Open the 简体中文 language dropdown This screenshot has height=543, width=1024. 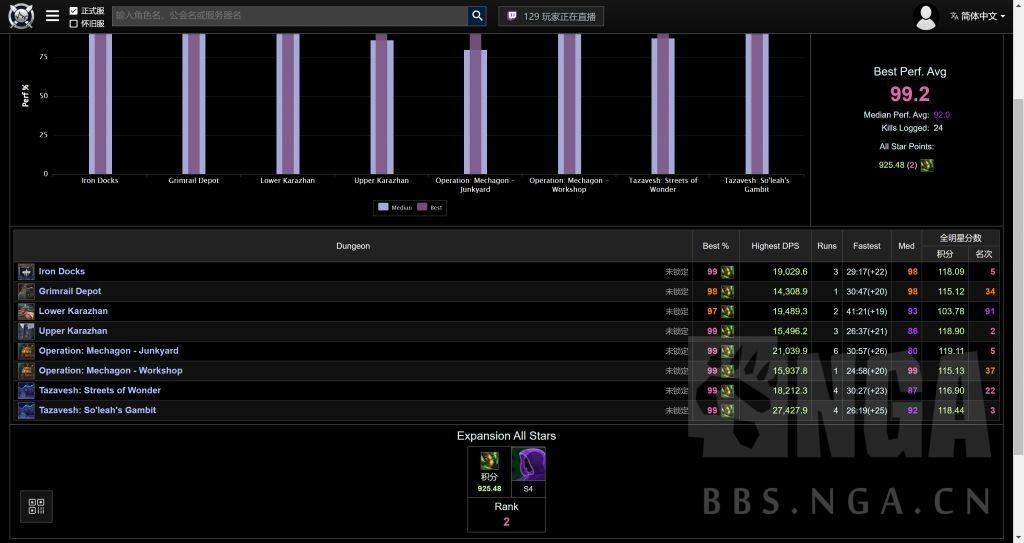click(977, 16)
